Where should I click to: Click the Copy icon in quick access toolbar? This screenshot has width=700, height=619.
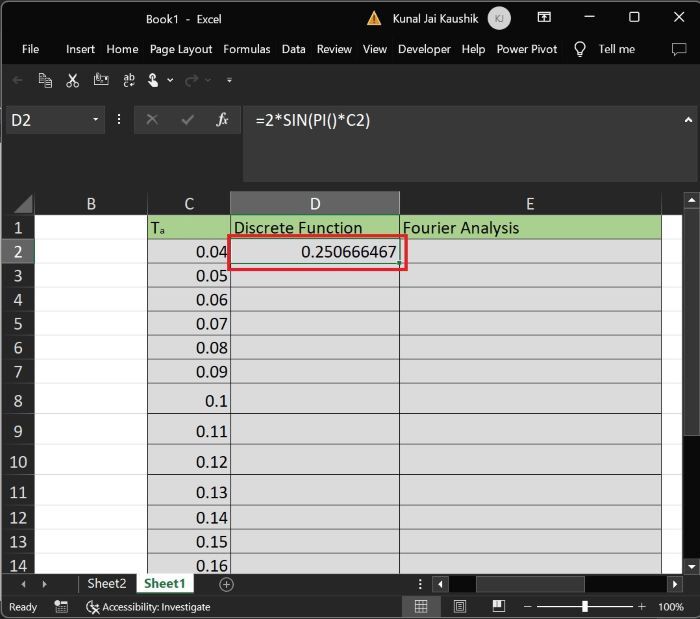pos(45,80)
